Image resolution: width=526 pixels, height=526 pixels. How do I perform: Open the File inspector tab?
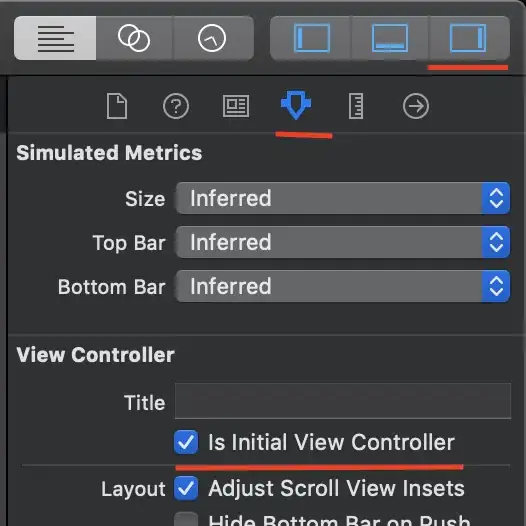click(117, 106)
